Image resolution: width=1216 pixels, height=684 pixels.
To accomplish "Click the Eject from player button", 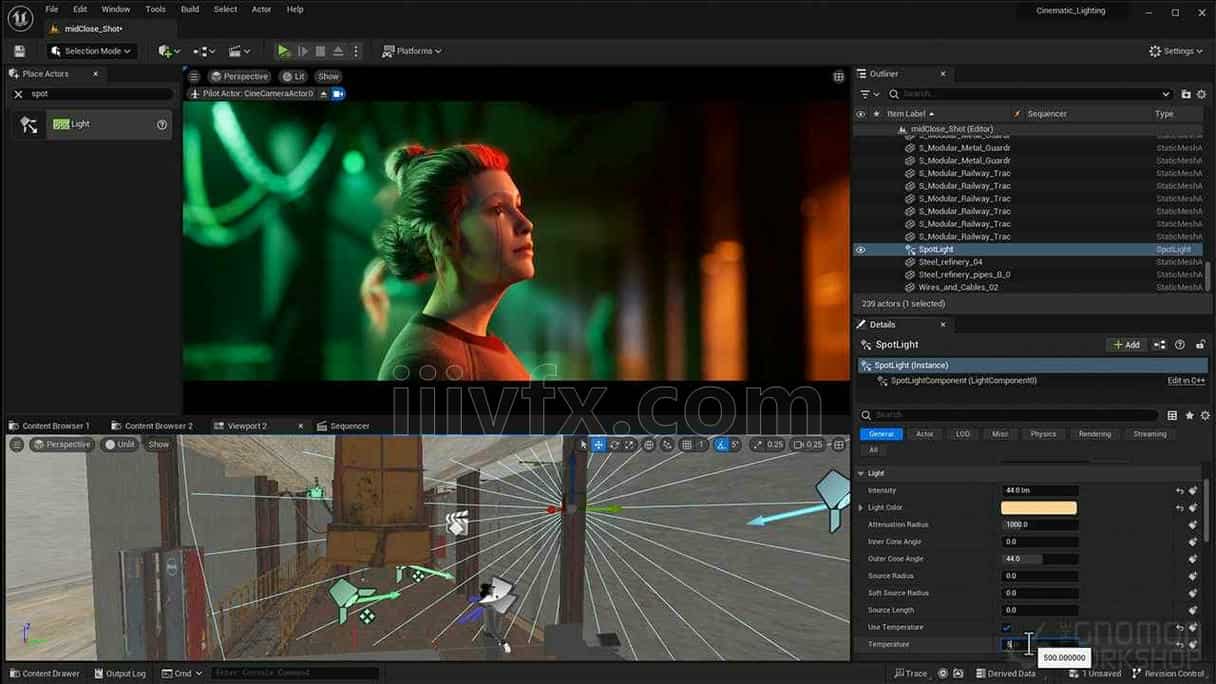I will pos(338,51).
